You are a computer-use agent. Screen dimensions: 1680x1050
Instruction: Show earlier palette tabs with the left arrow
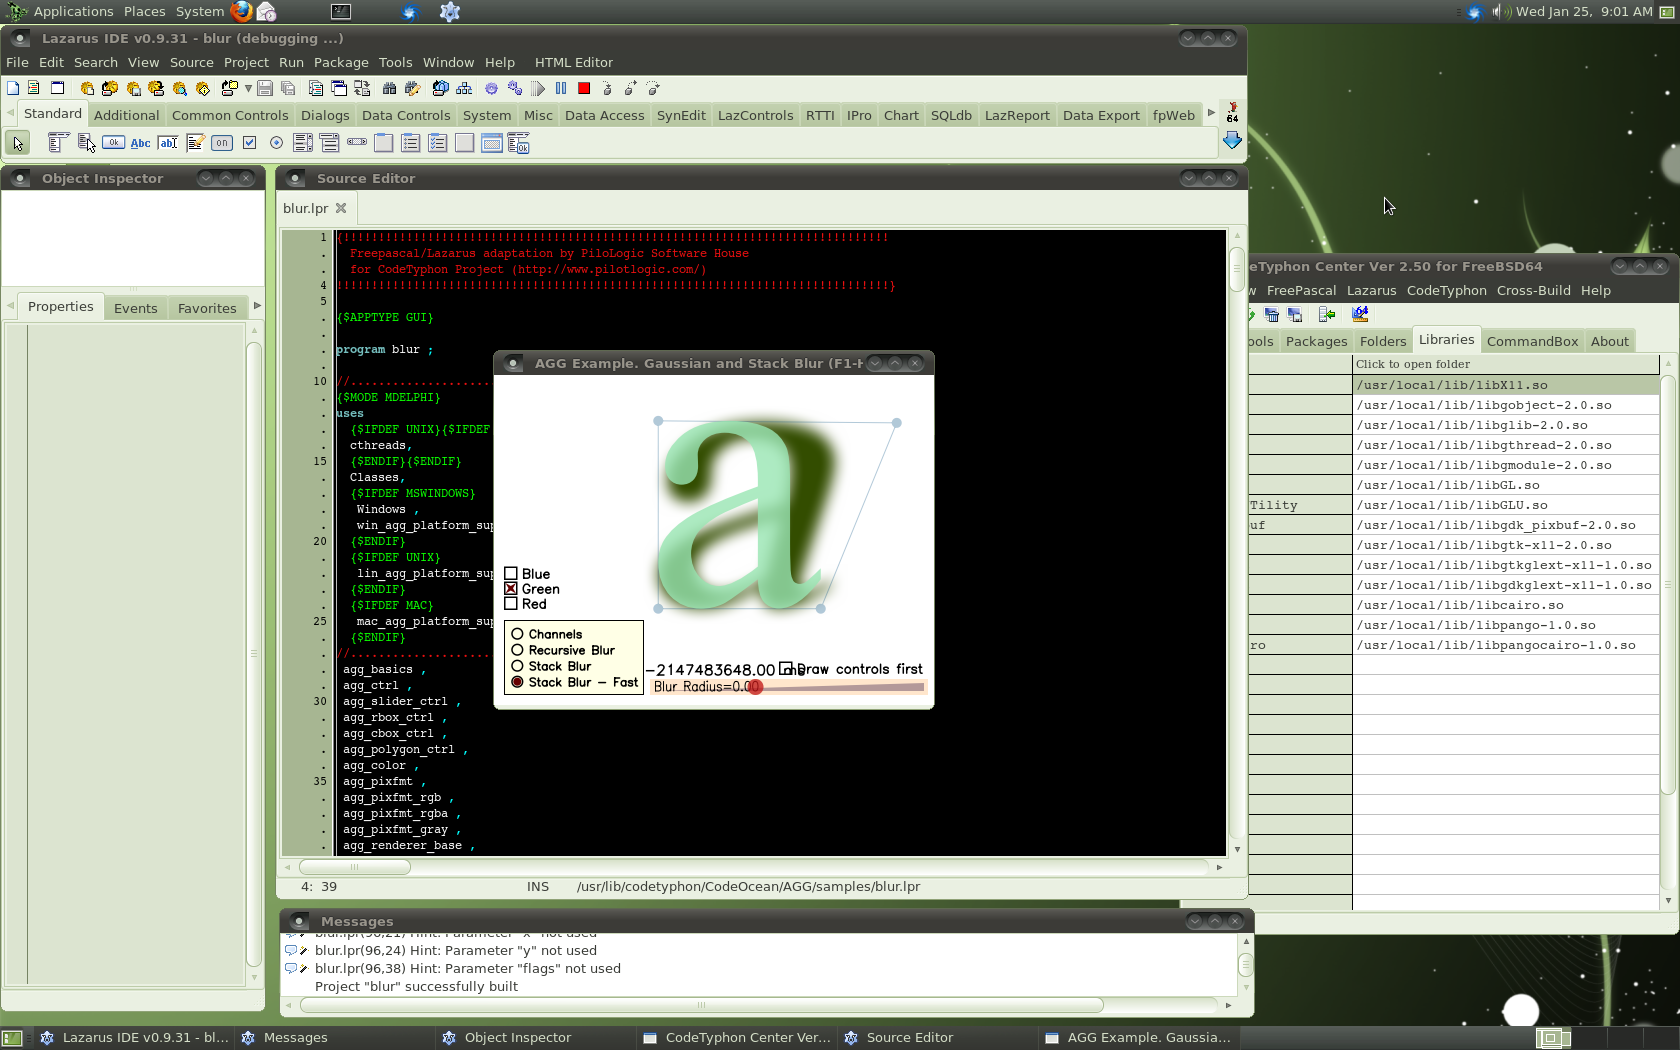click(x=10, y=113)
